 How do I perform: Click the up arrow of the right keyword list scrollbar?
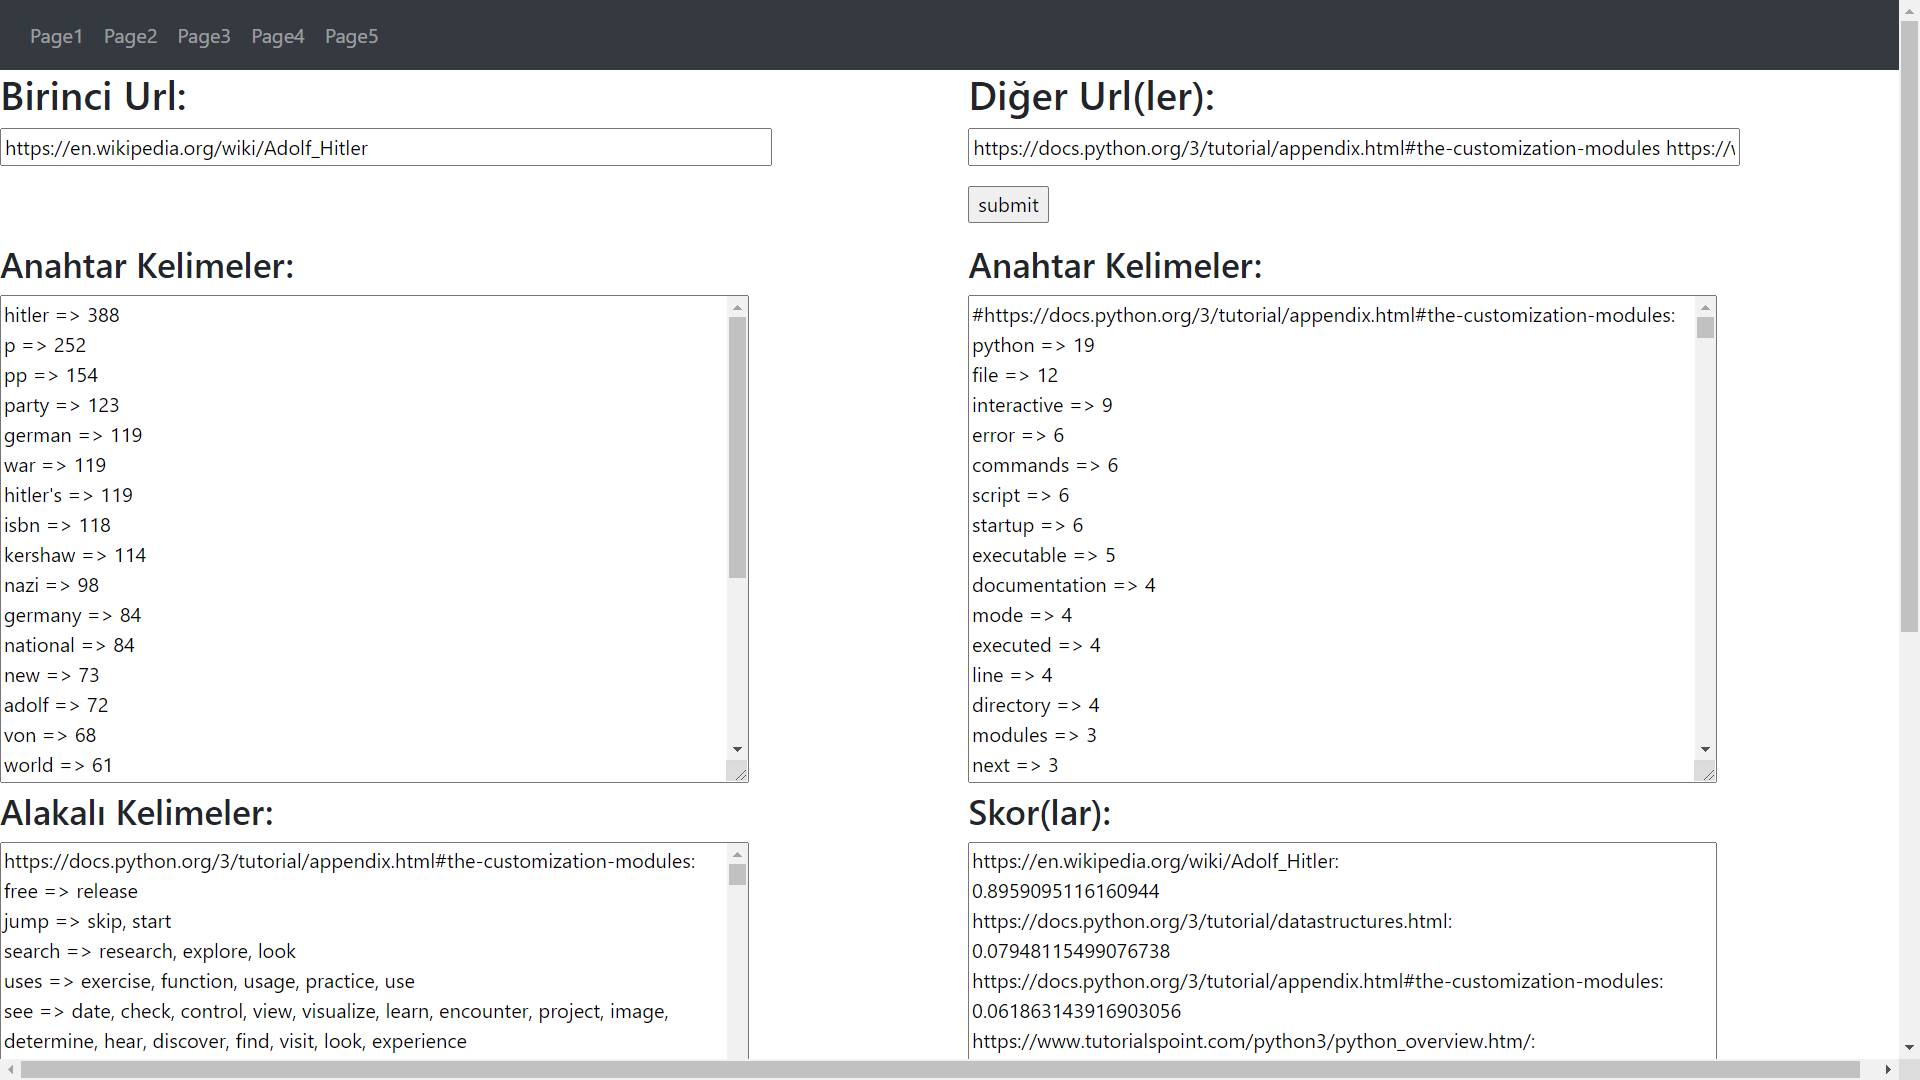coord(1705,307)
